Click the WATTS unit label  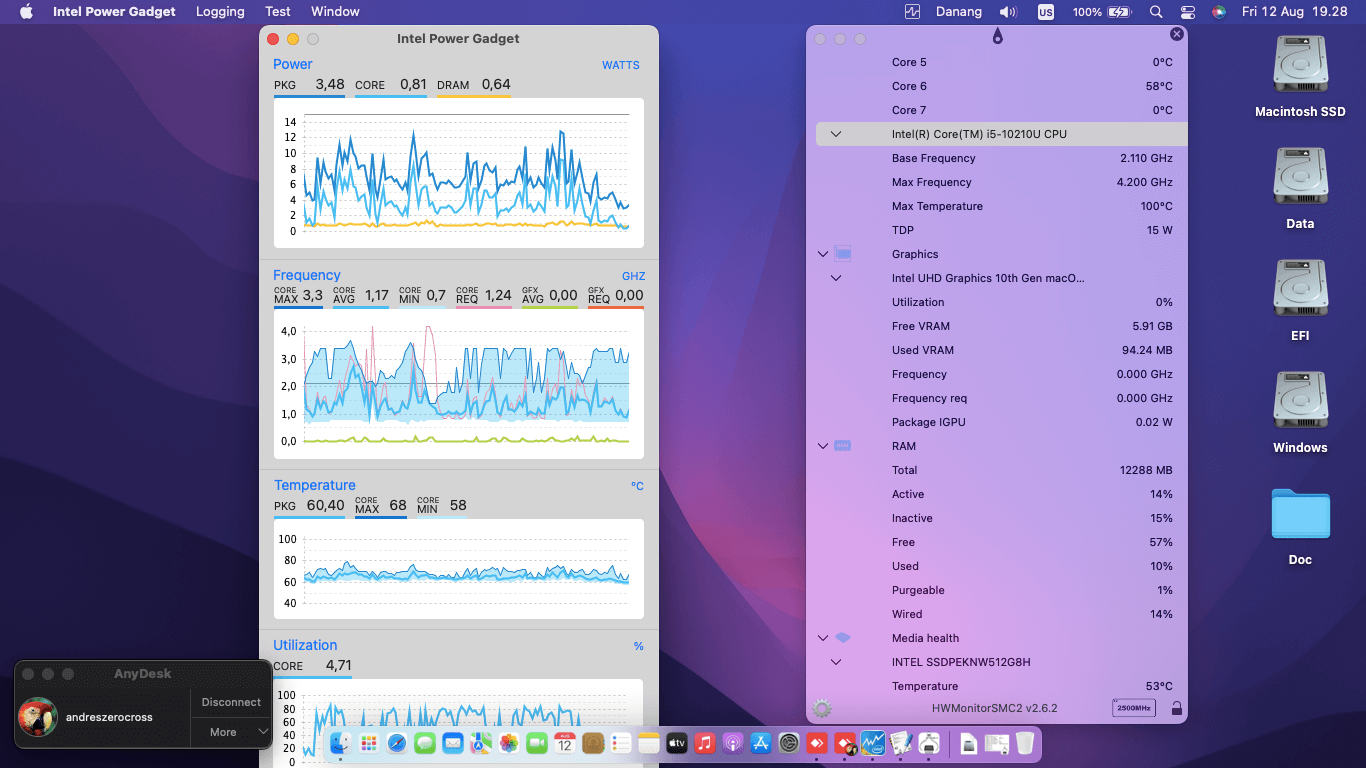tap(620, 65)
